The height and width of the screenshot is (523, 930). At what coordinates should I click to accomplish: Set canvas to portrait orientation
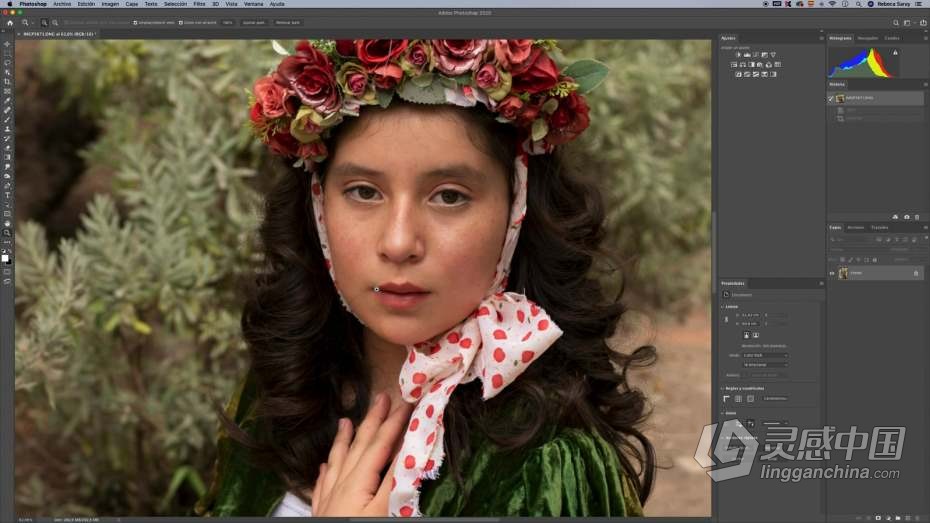tap(746, 335)
